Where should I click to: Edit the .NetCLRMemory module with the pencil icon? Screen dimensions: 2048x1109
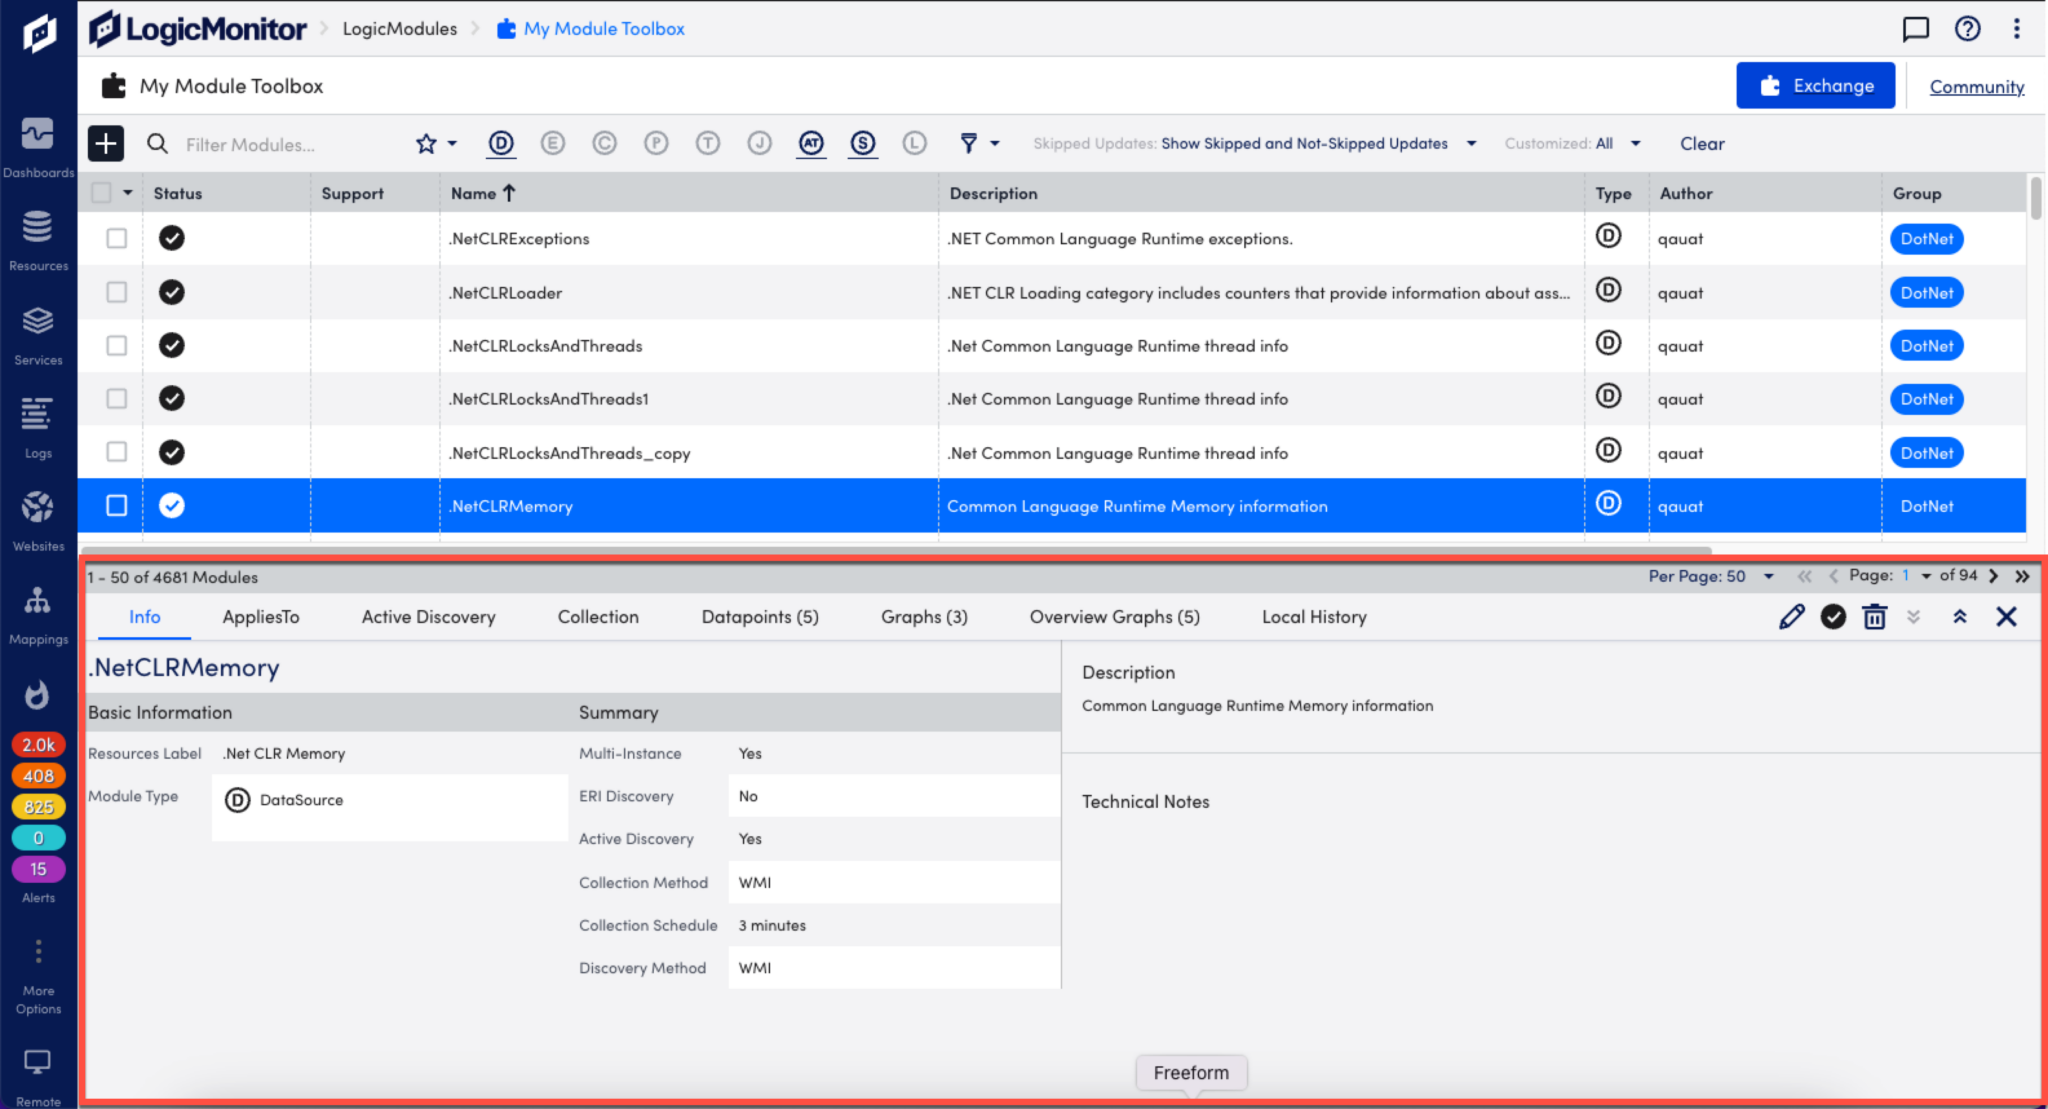click(1791, 616)
